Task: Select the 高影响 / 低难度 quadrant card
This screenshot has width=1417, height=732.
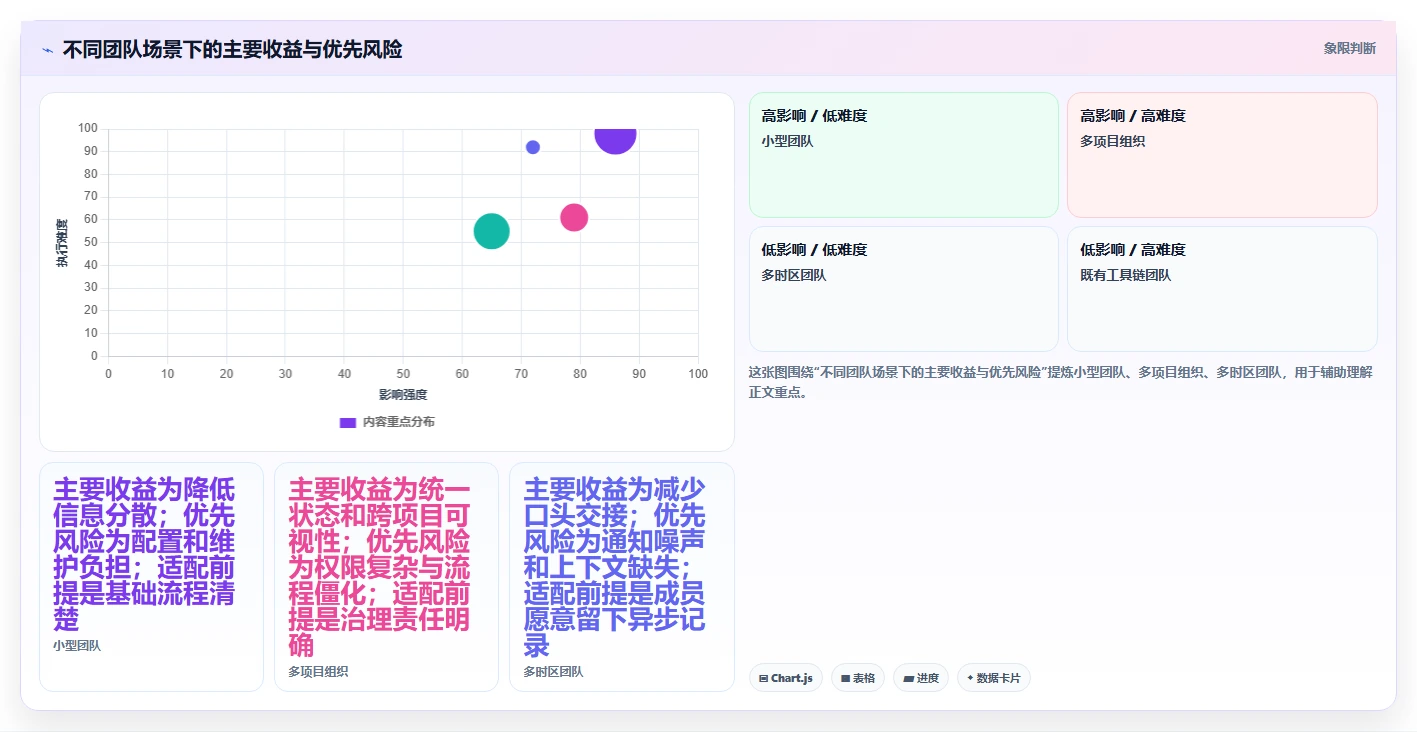Action: [x=903, y=155]
